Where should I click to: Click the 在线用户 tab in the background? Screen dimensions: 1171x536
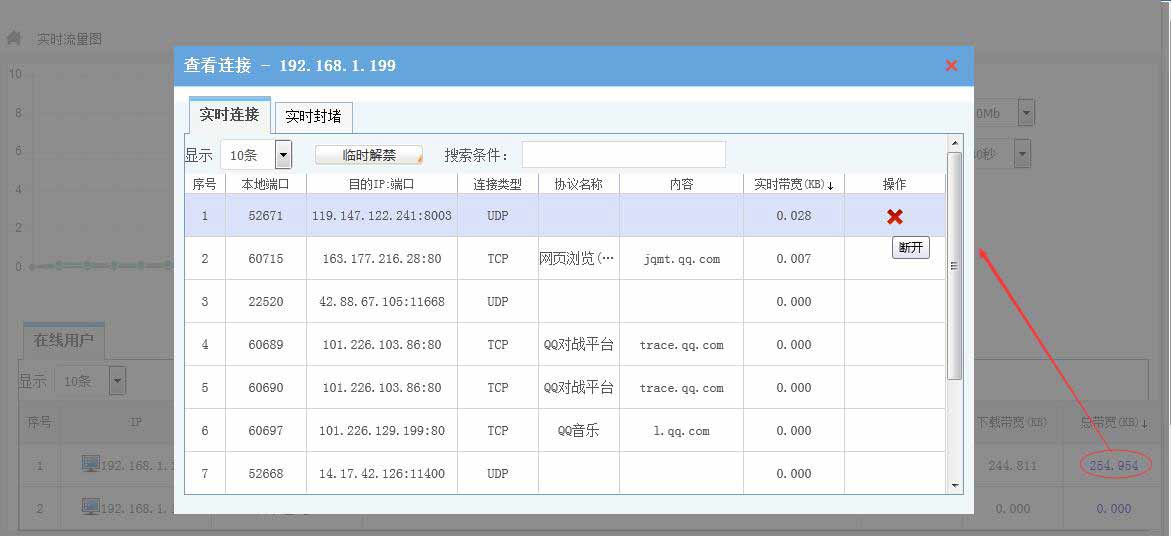[x=63, y=340]
